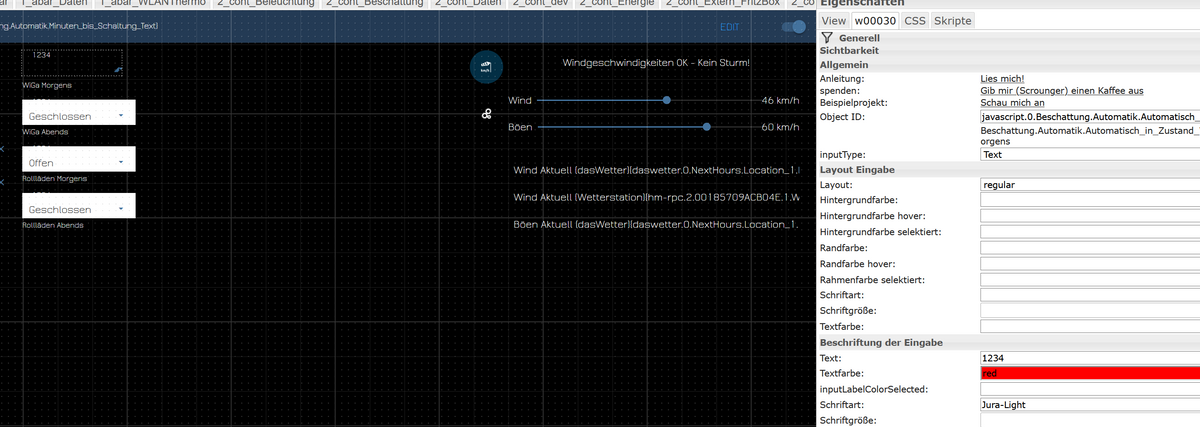Viewport: 1200px width, 427px height.
Task: Click the inputLabelColorSelected field
Action: 1090,389
